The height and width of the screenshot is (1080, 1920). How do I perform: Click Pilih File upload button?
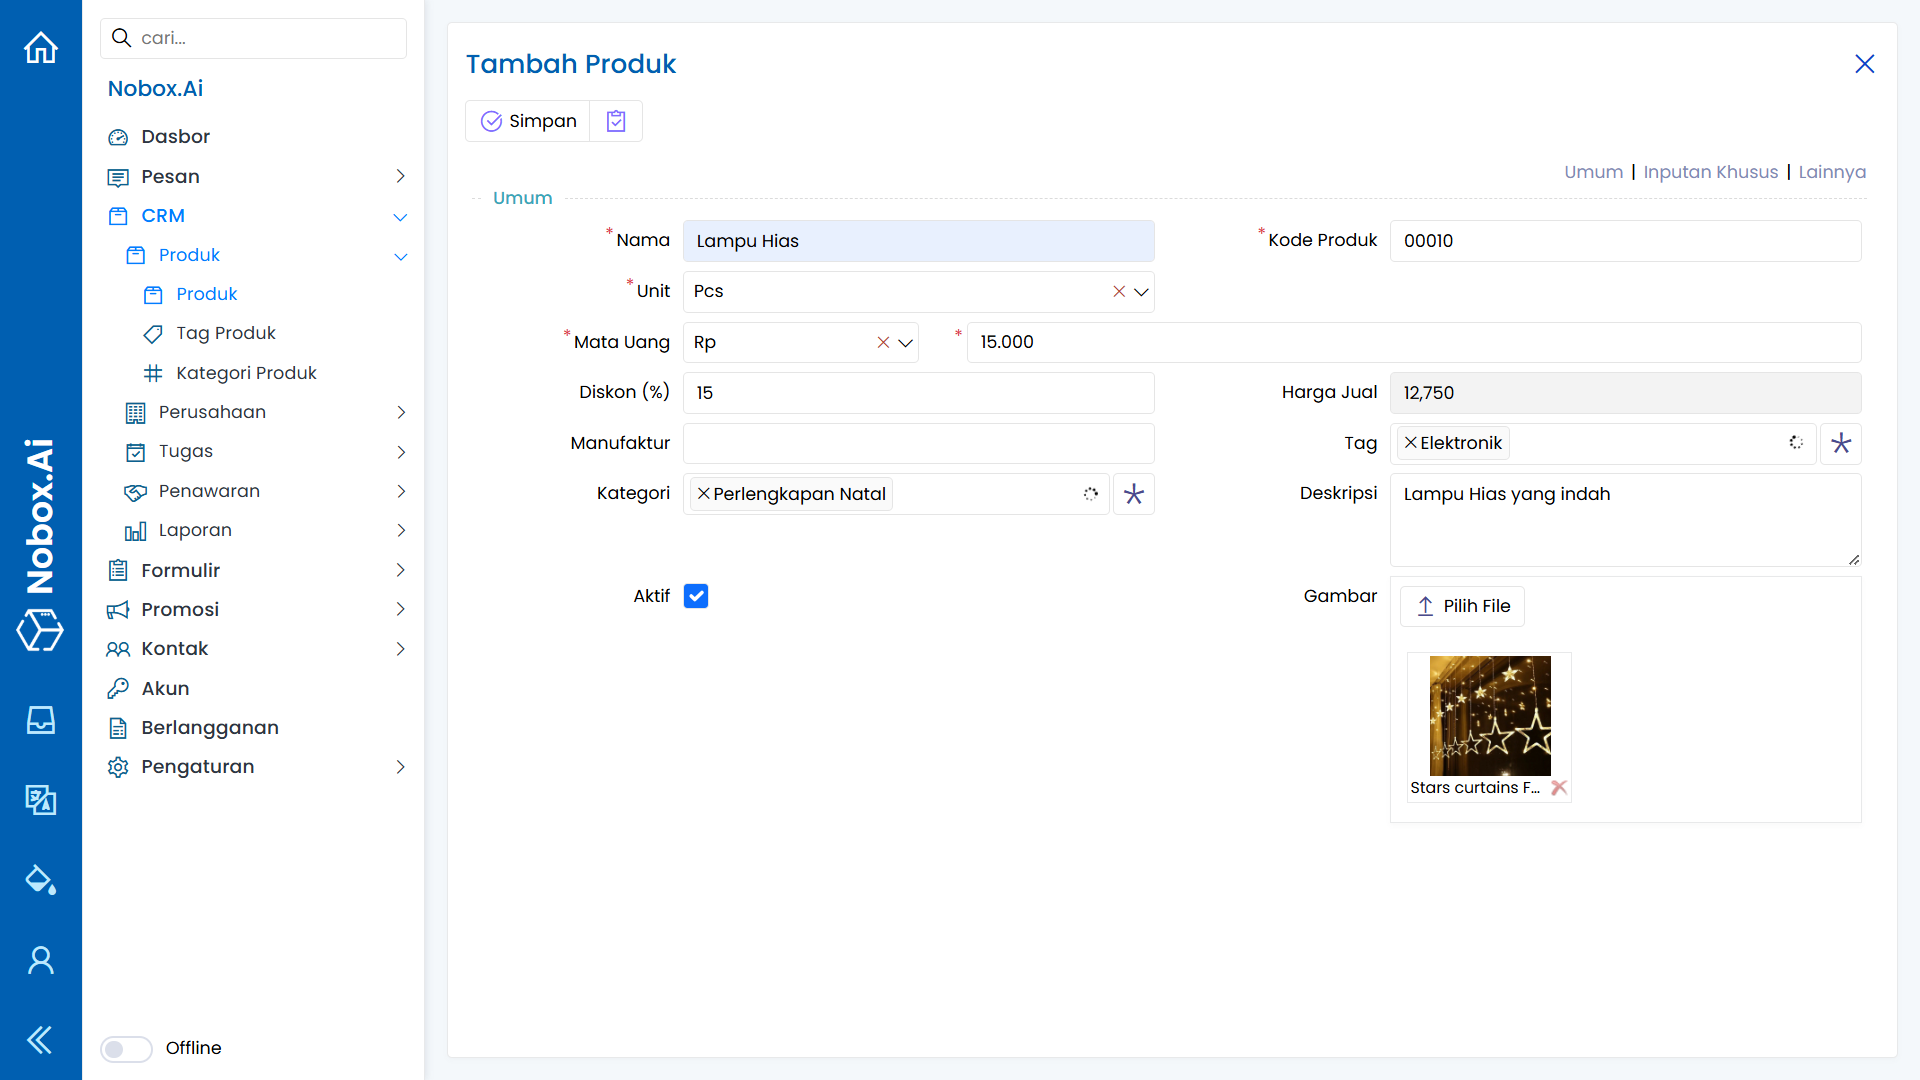point(1462,606)
